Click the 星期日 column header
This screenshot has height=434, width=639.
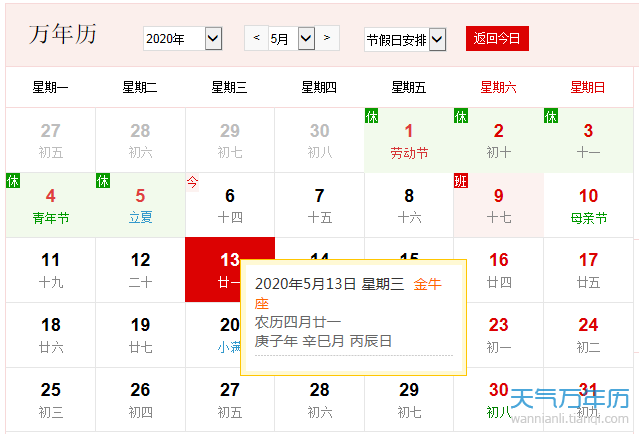[x=588, y=87]
